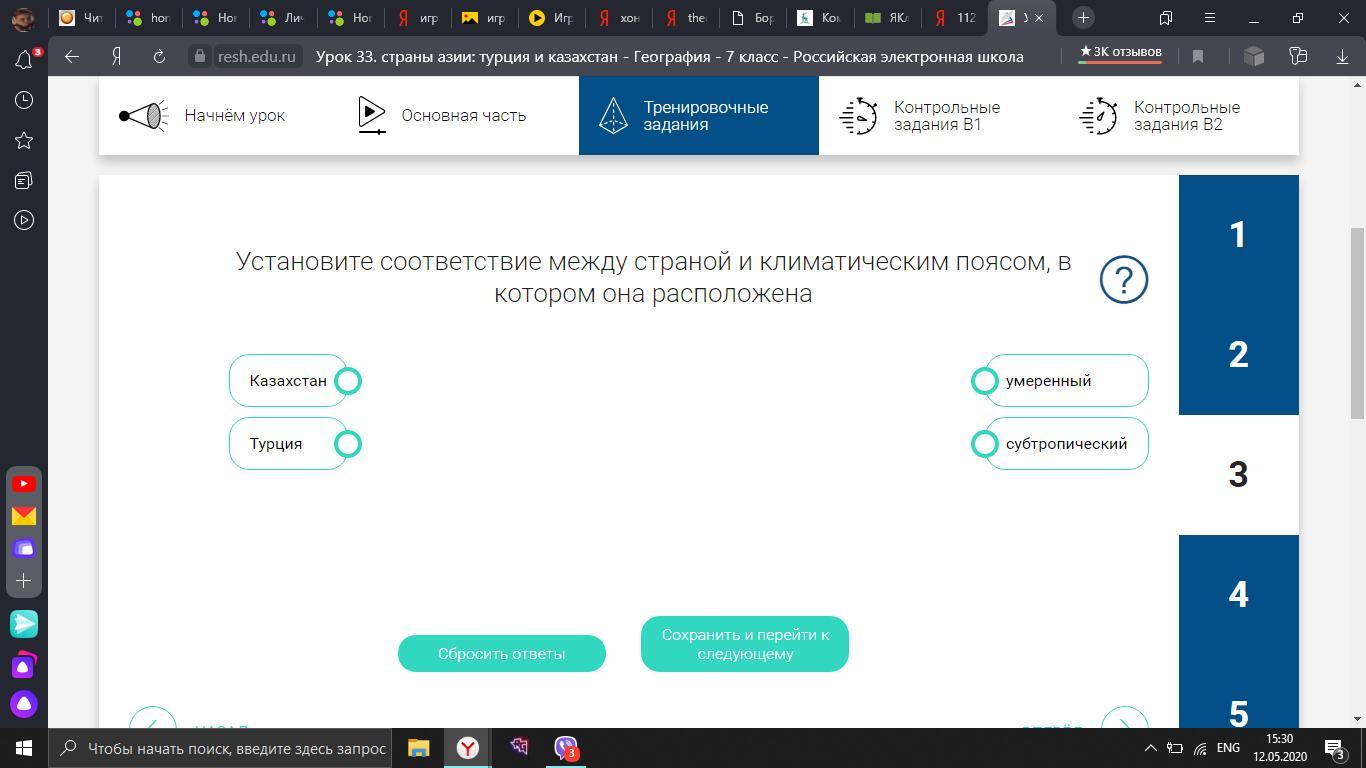
Task: Launch YouTube from the sidebar
Action: (24, 484)
